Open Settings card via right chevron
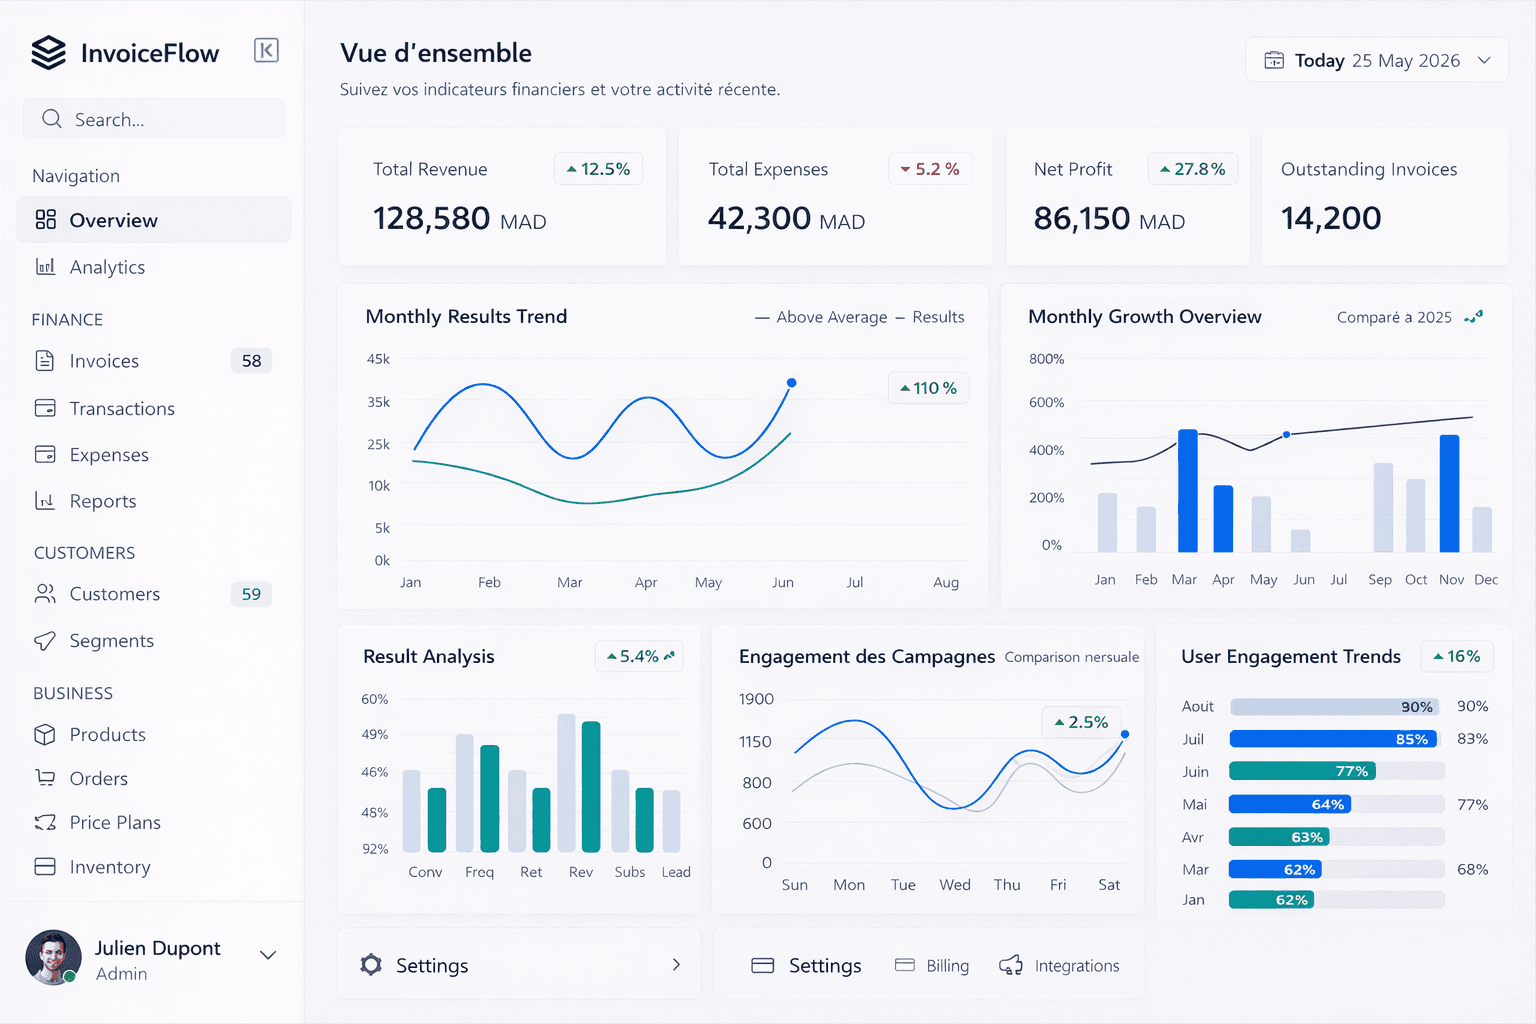 tap(677, 965)
